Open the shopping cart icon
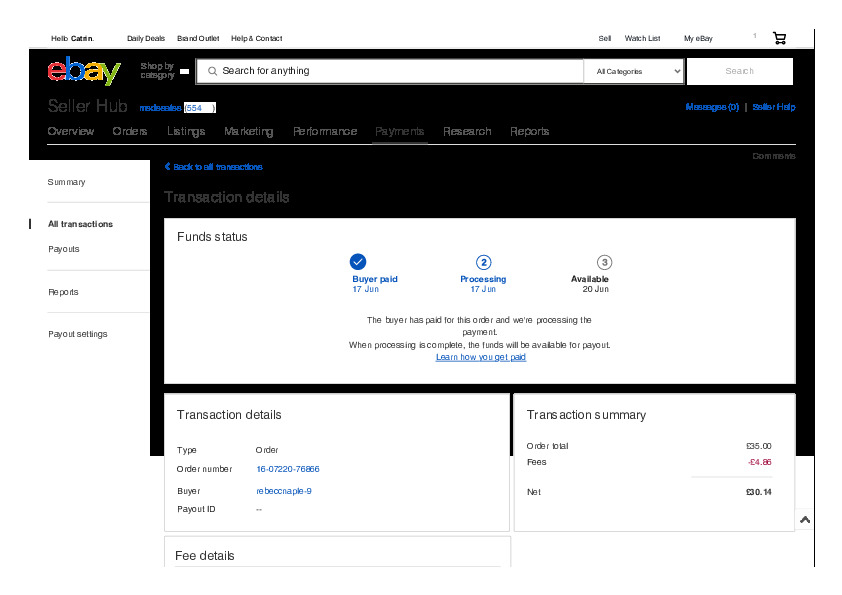The image size is (842, 595). point(779,38)
